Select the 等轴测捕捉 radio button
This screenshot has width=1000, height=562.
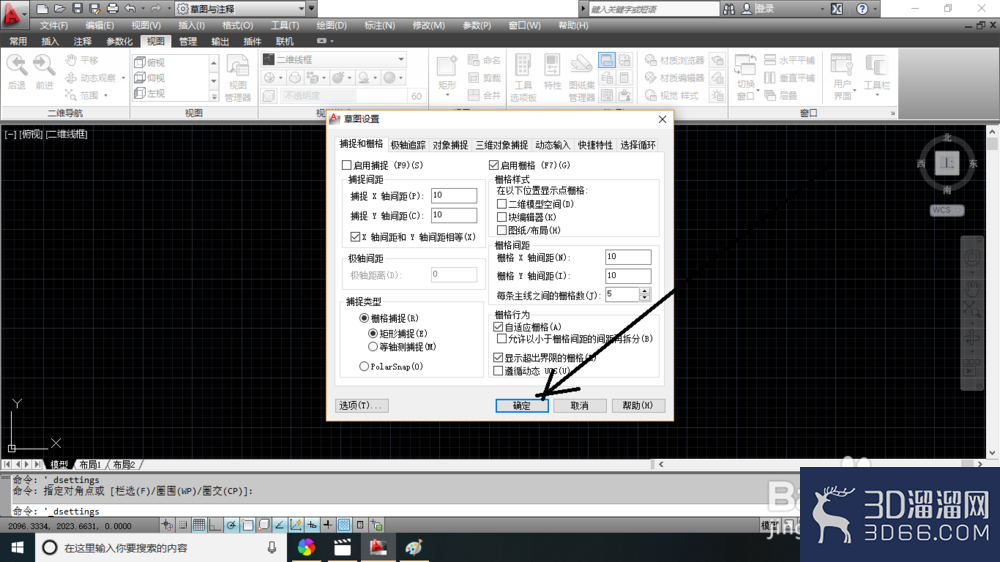pos(373,346)
